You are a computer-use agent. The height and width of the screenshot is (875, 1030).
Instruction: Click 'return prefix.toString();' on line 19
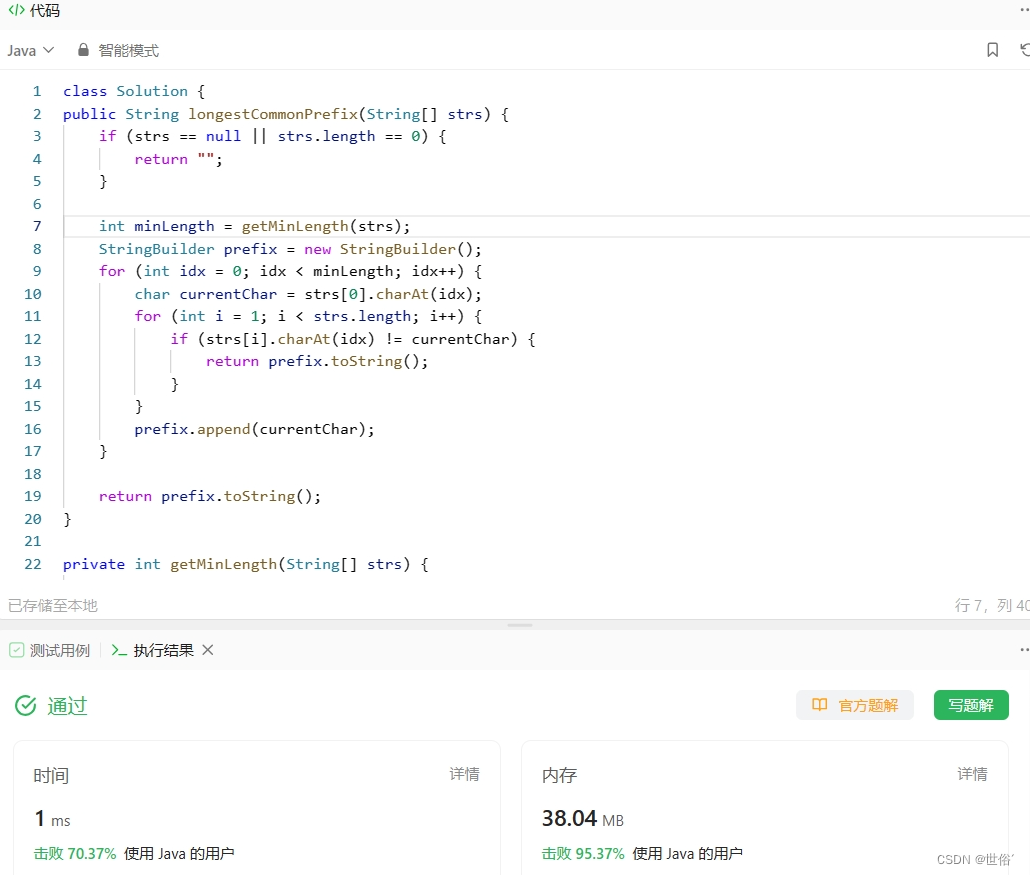coord(210,496)
